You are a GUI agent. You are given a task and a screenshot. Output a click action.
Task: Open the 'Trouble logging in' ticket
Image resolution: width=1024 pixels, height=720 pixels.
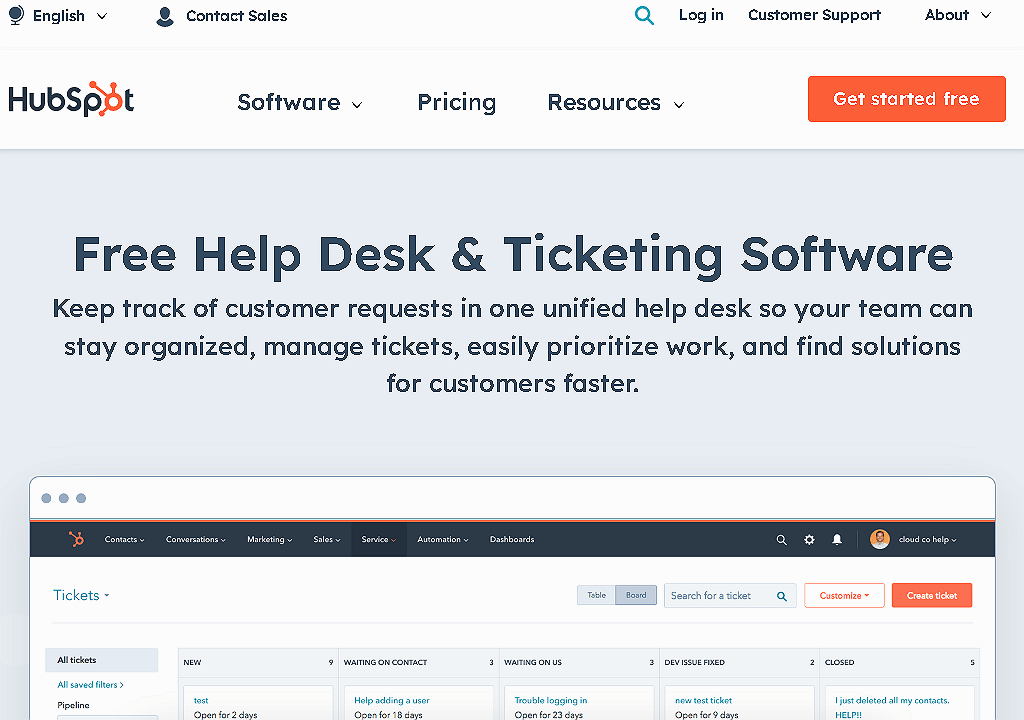(551, 700)
